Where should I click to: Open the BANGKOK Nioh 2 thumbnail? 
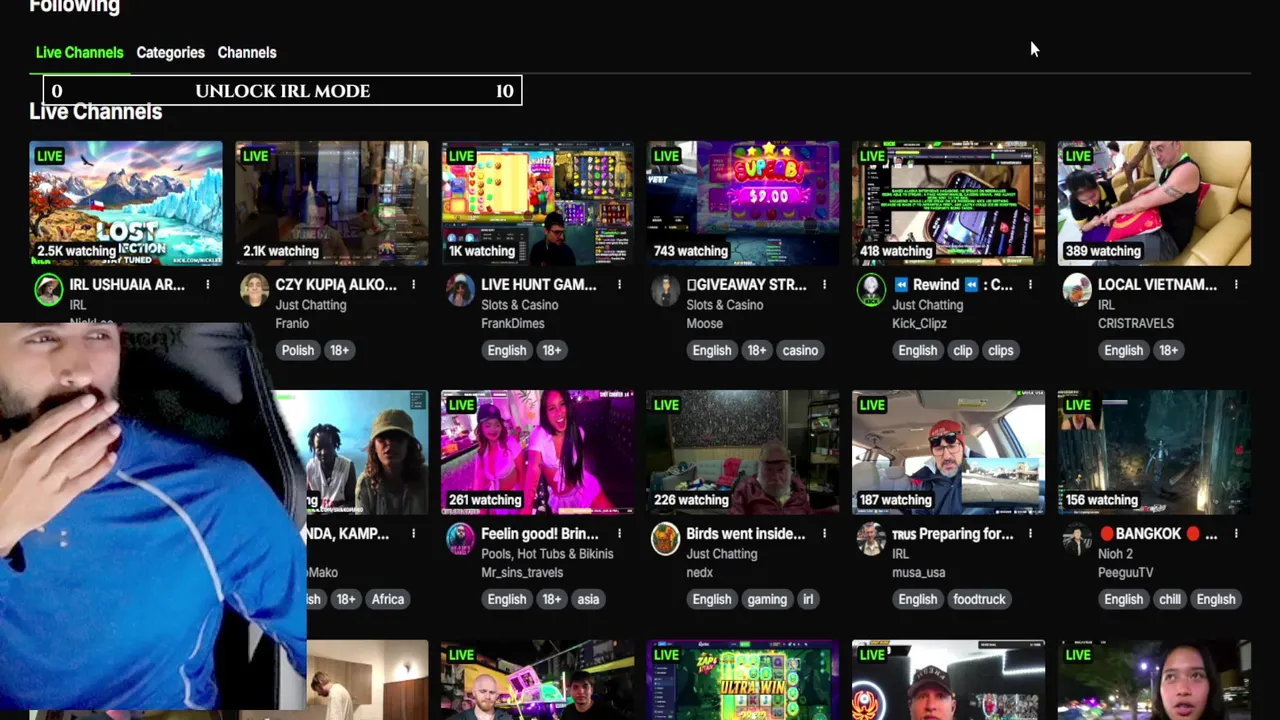point(1154,452)
